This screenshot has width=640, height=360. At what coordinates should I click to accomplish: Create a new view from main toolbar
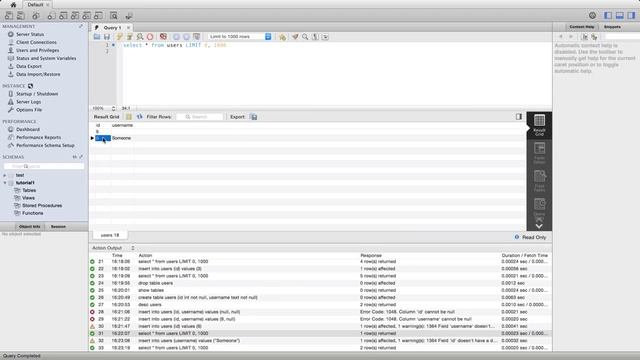(75, 16)
